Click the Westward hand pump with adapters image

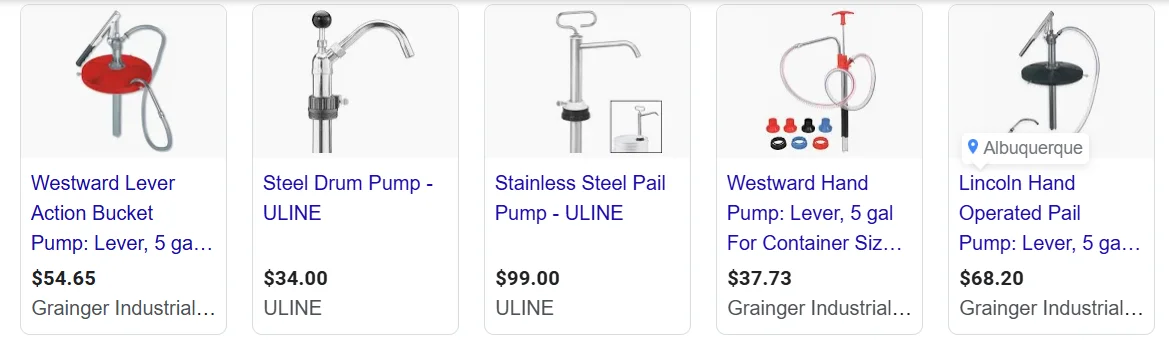coord(819,81)
